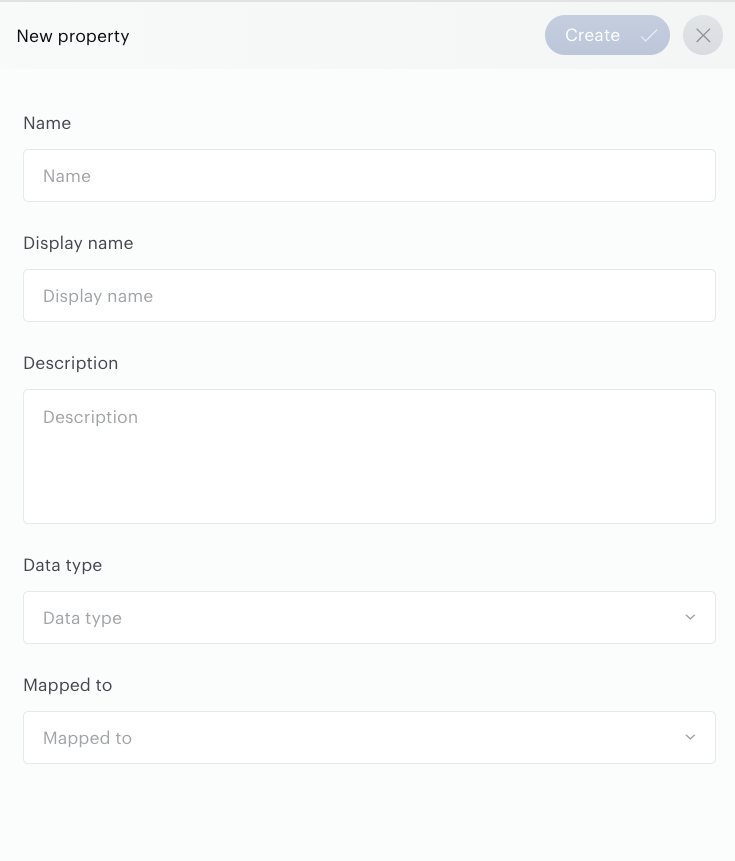Image resolution: width=735 pixels, height=861 pixels.
Task: Click the 'Display name' placeholder text
Action: pyautogui.click(x=98, y=297)
